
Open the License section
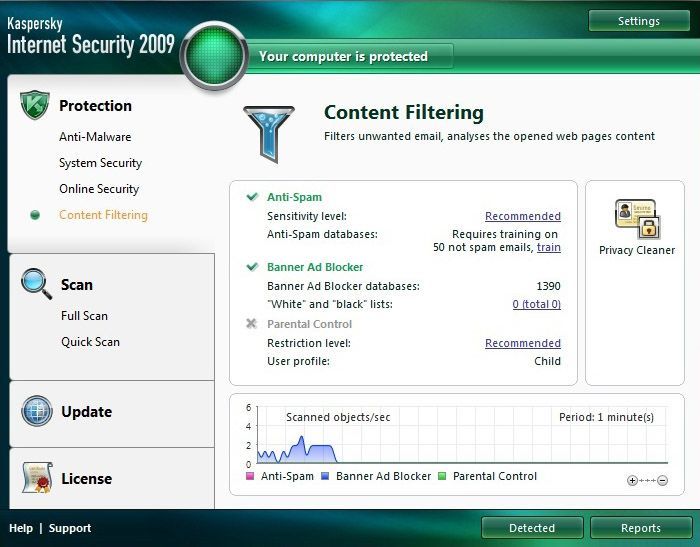click(x=87, y=479)
